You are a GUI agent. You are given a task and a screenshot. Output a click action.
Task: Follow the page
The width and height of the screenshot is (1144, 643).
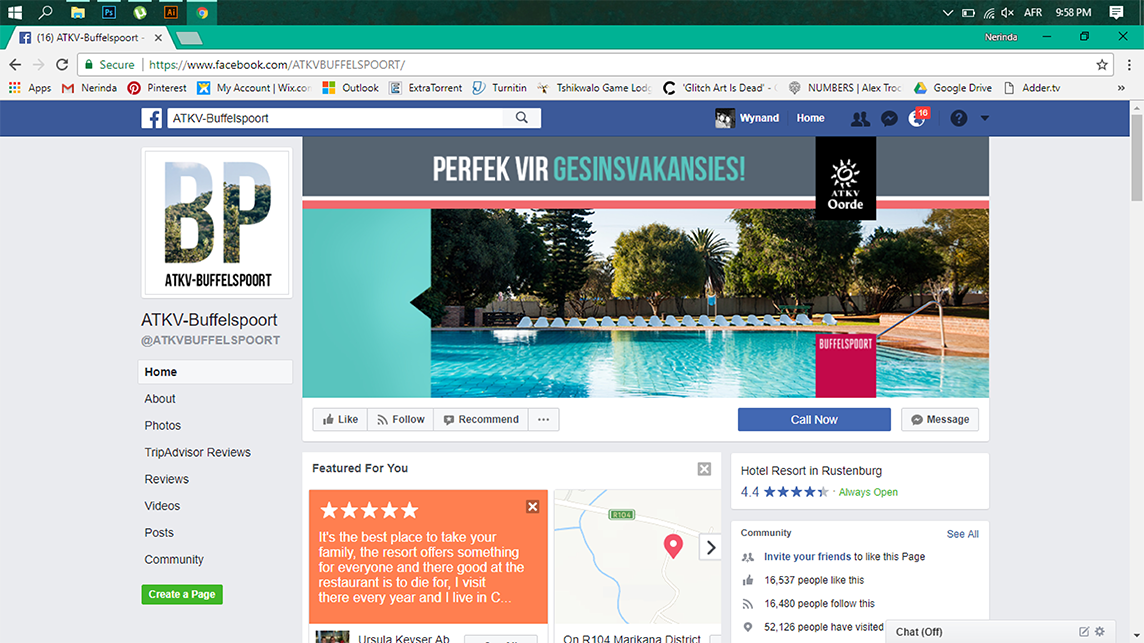[401, 420]
